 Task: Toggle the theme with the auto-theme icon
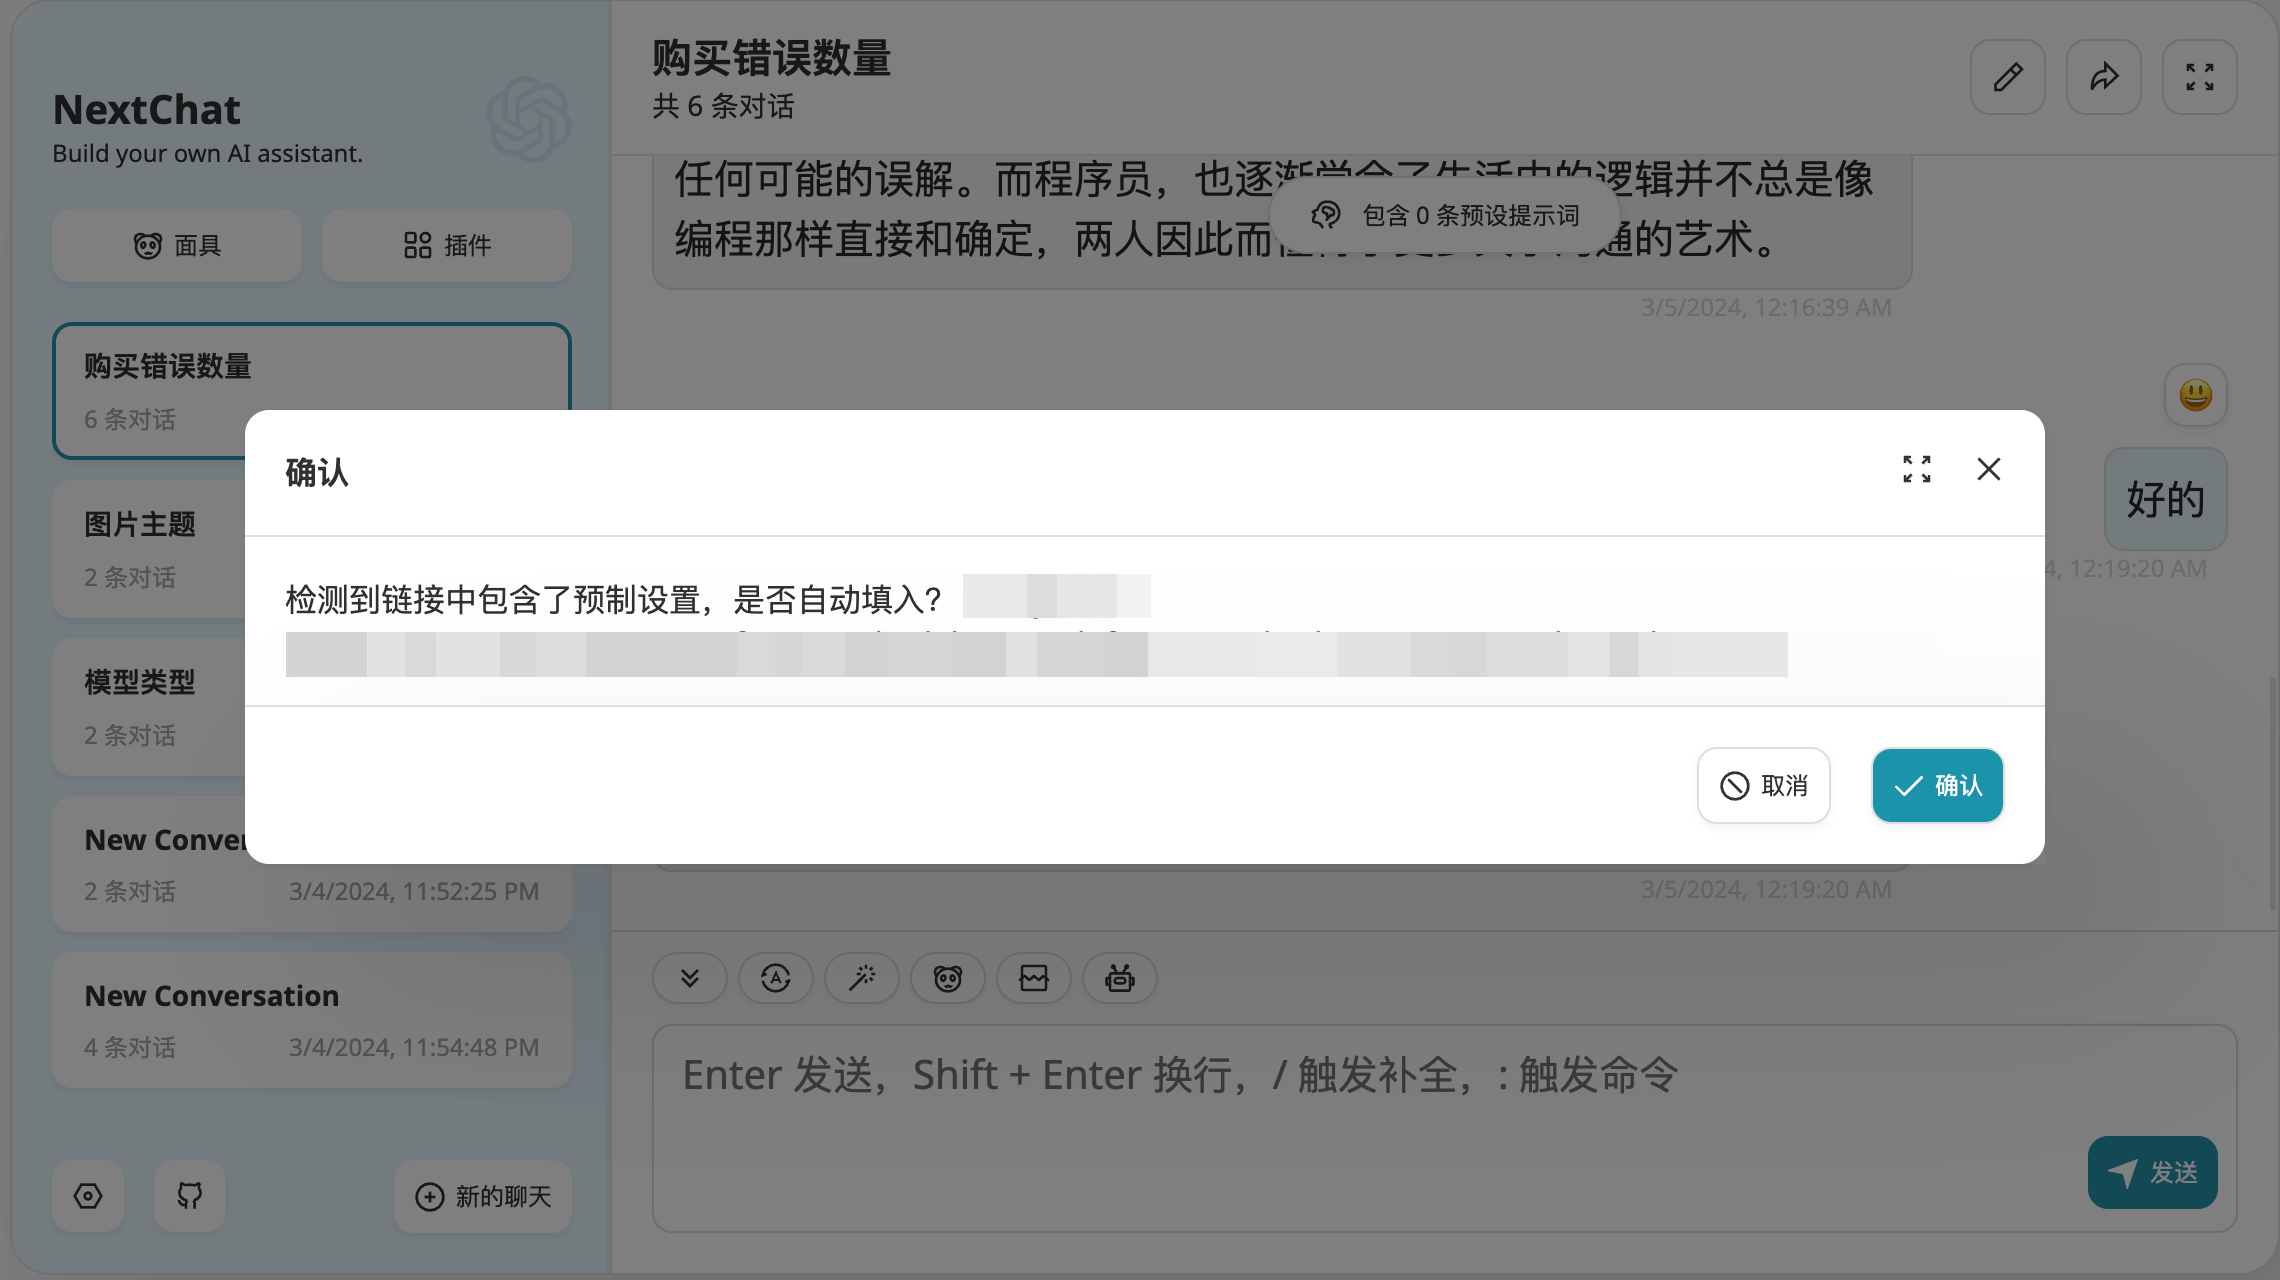click(776, 978)
